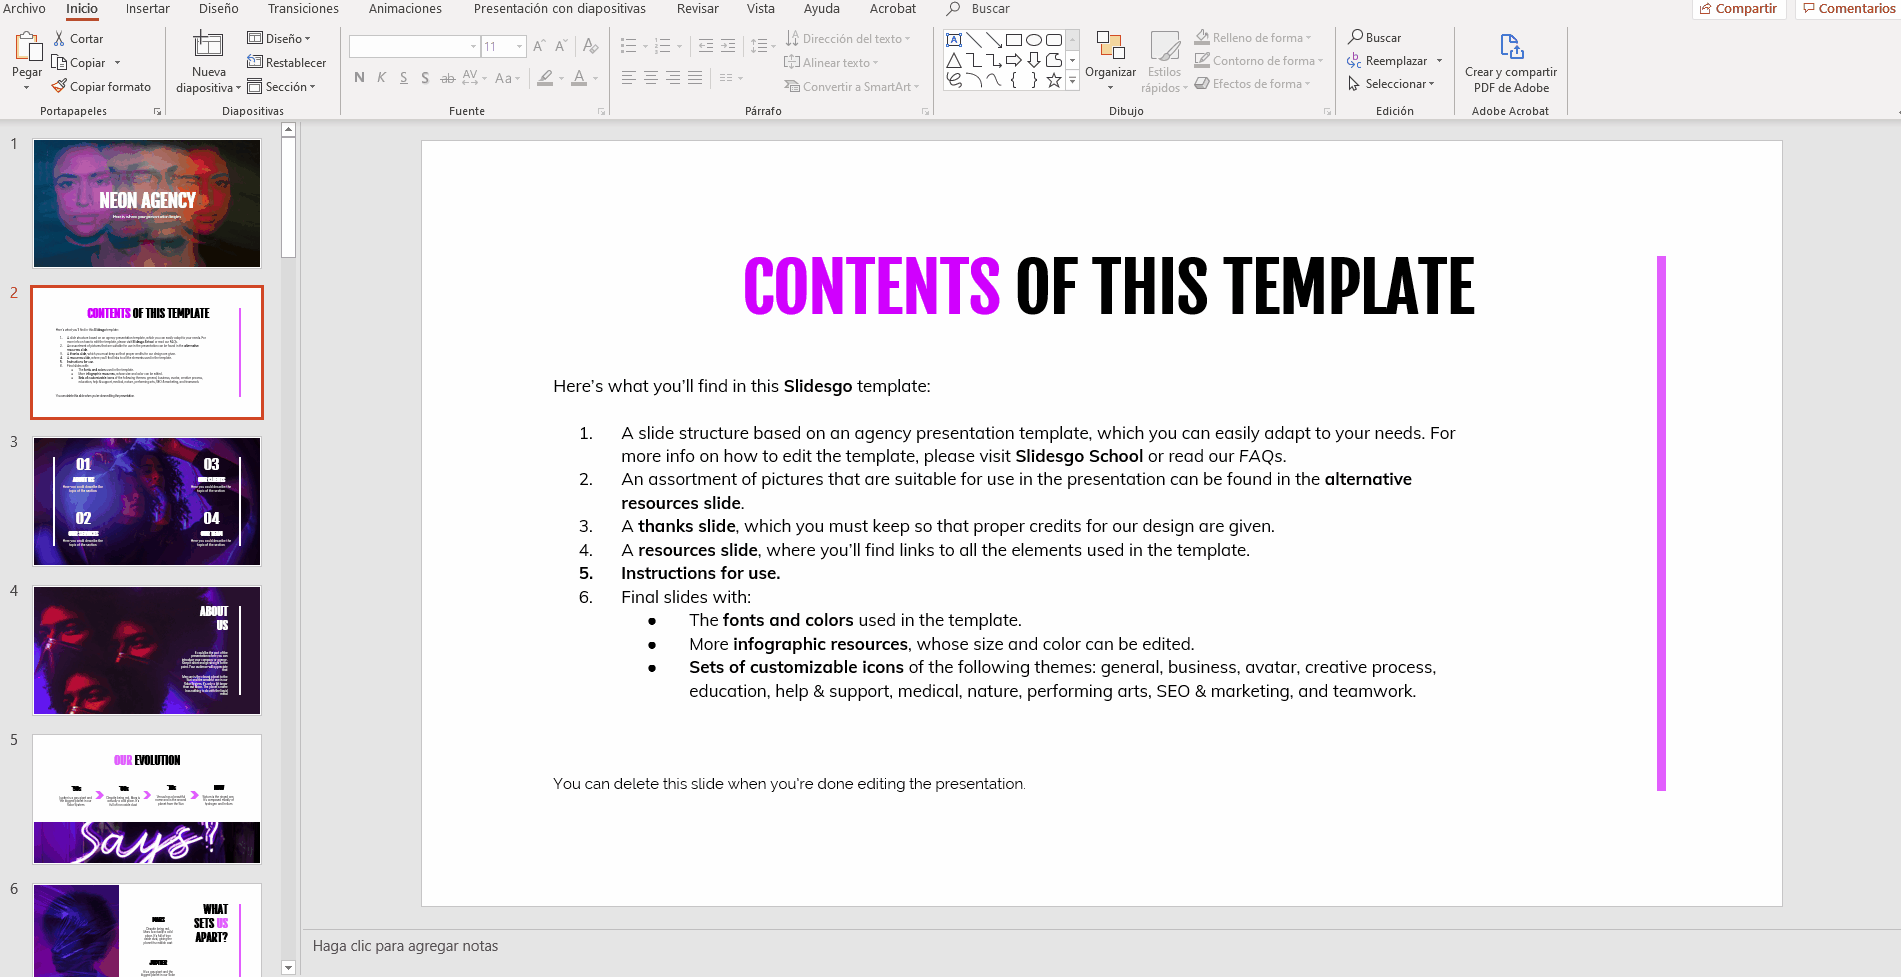Align text left
The image size is (1901, 977).
click(628, 78)
